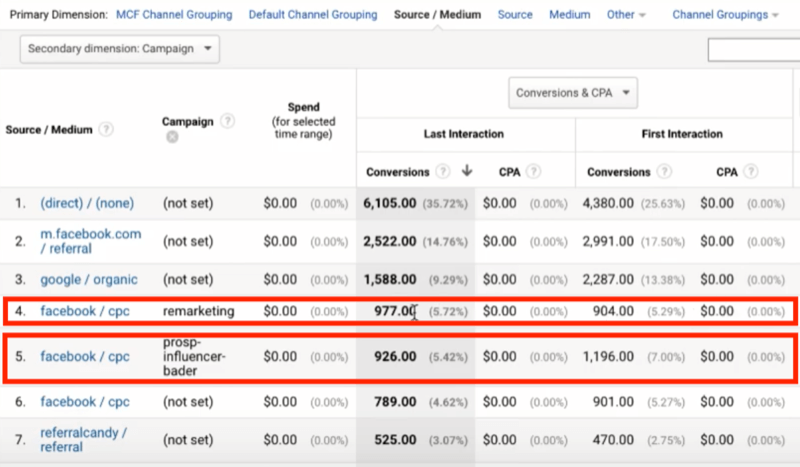Click help icon for First Interaction Conversions

(664, 172)
